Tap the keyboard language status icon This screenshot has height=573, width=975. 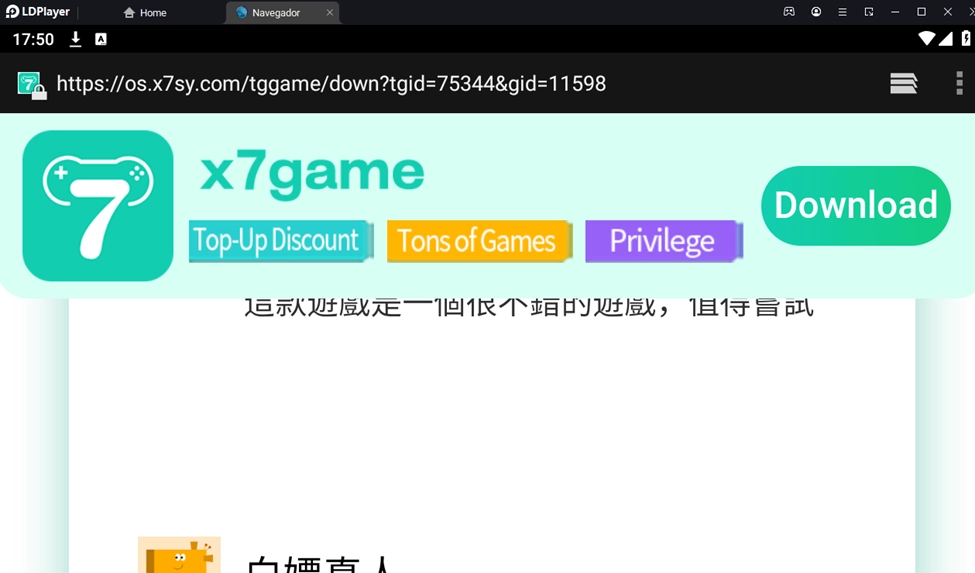(x=101, y=39)
